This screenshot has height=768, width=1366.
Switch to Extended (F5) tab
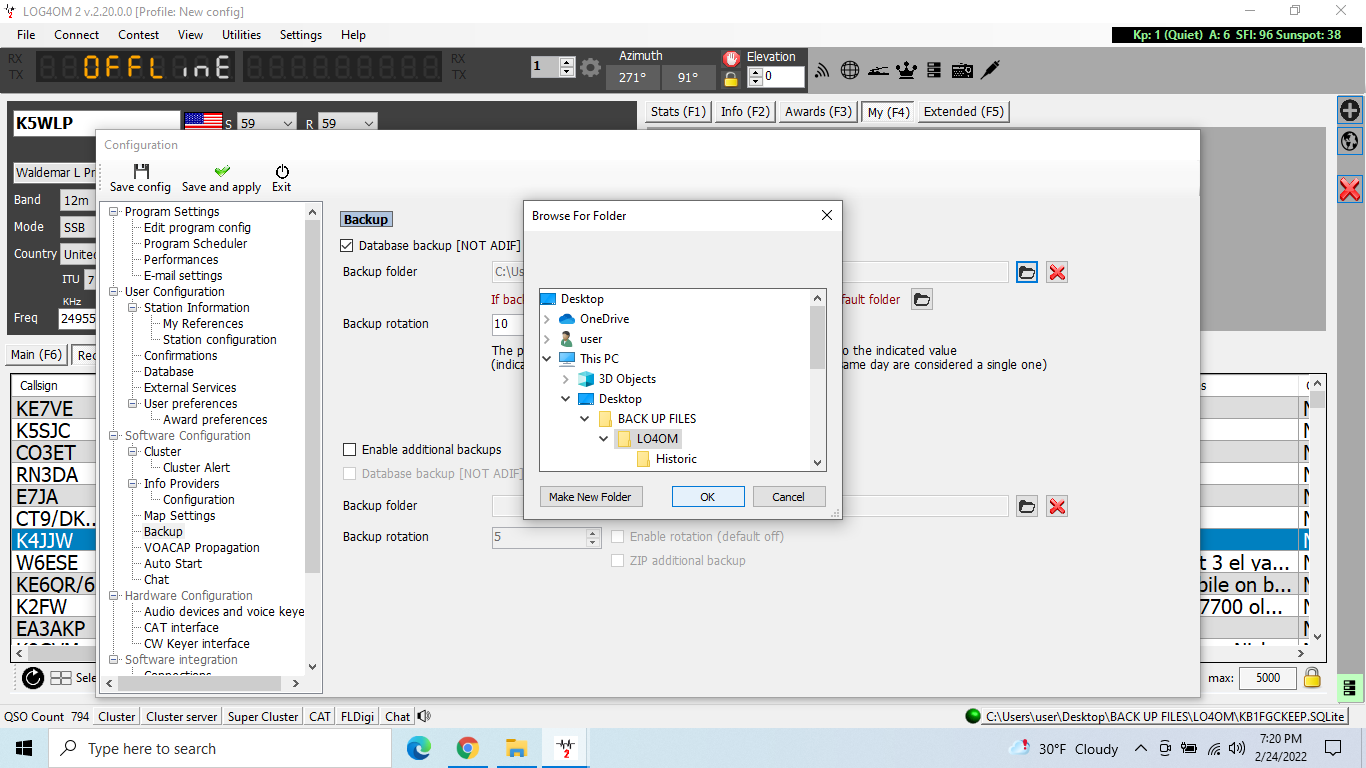[x=964, y=112]
